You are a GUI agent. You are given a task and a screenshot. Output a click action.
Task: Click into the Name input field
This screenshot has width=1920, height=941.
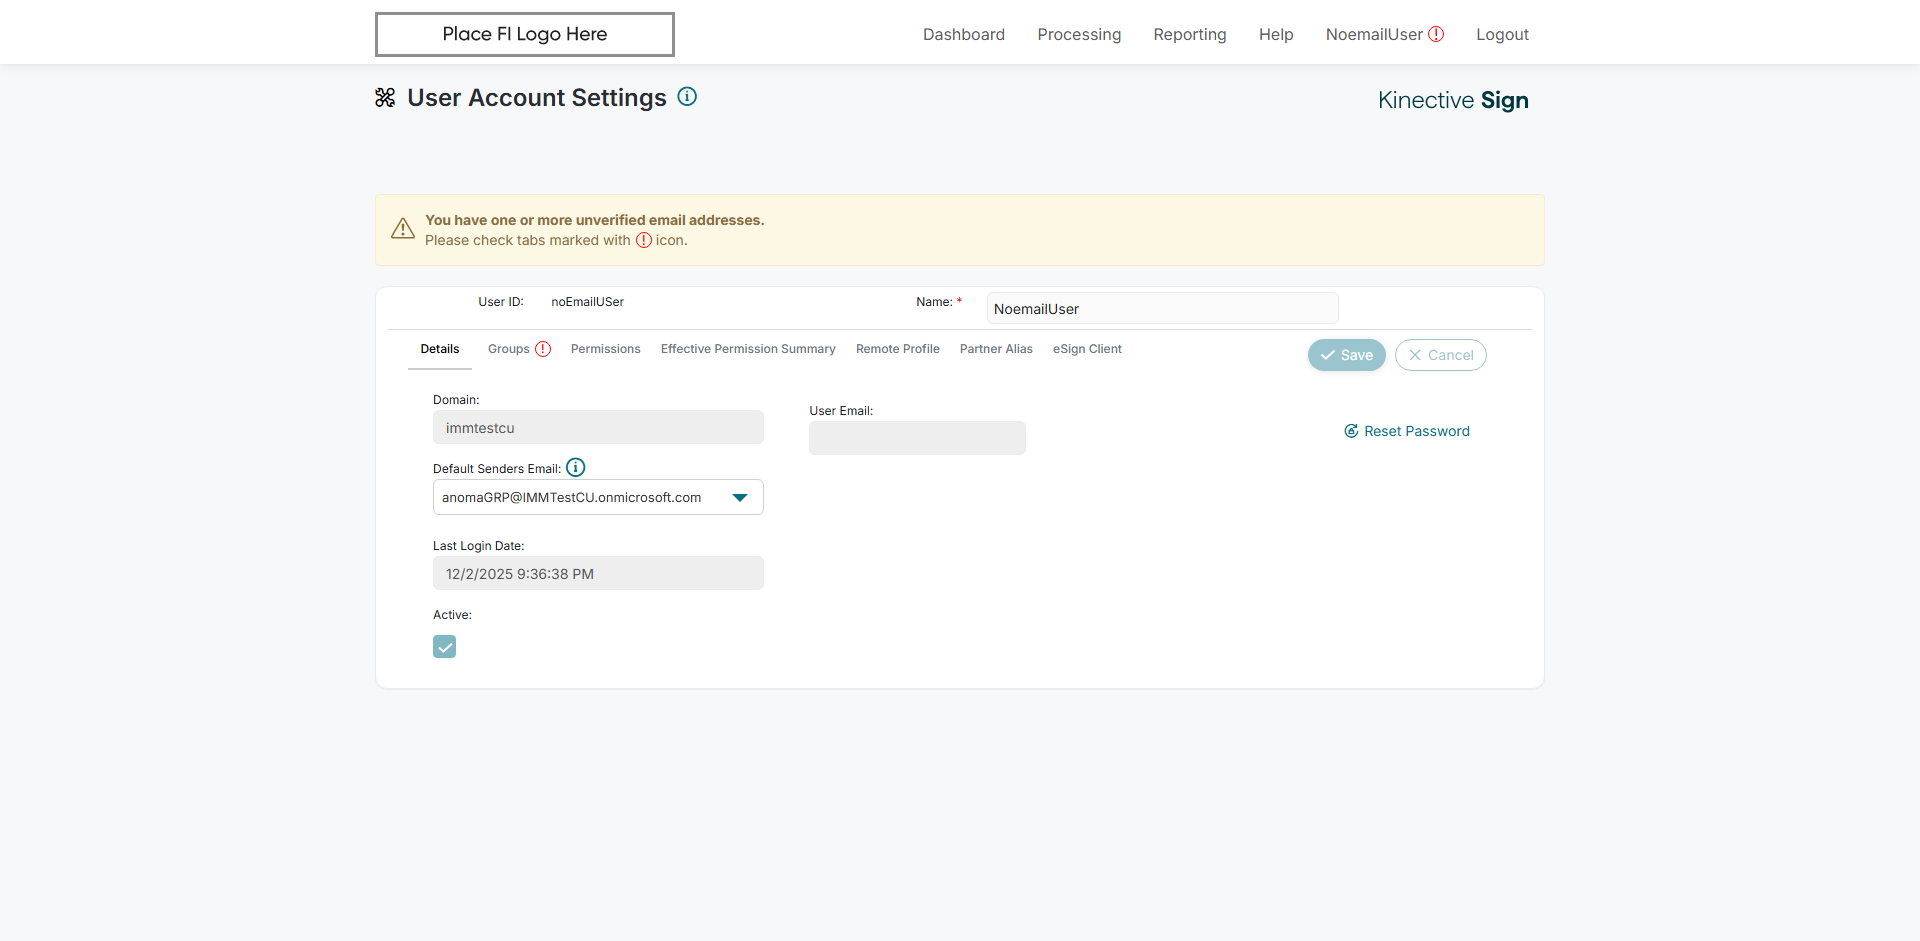click(1162, 309)
